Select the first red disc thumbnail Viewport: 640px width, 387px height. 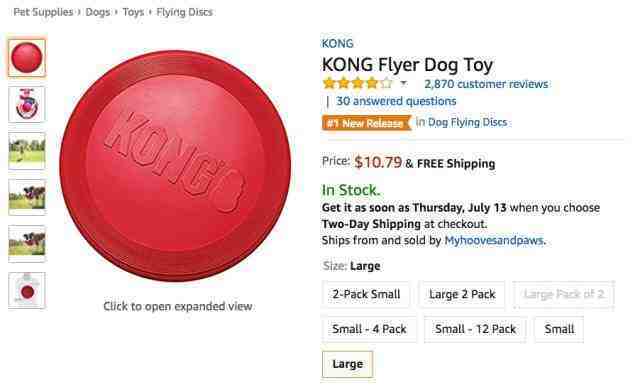click(x=27, y=58)
